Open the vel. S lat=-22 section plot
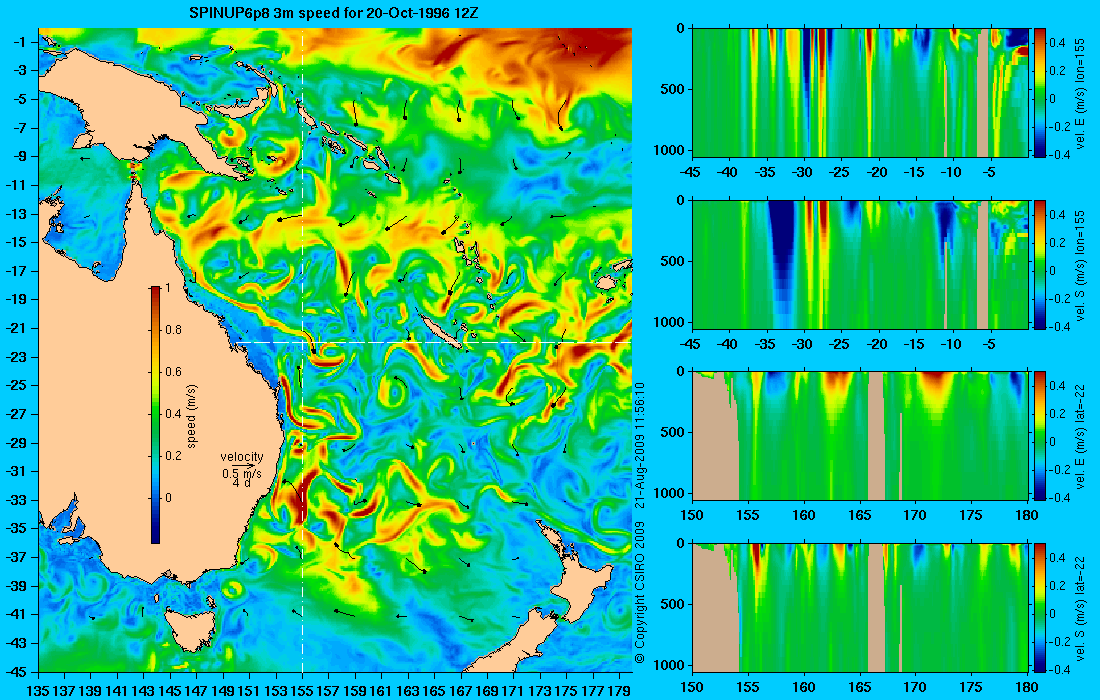 860,607
